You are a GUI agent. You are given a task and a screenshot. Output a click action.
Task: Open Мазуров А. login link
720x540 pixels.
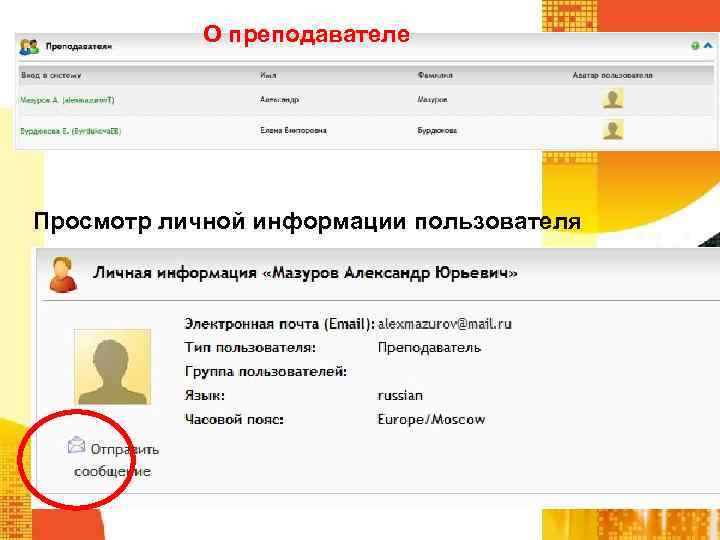68,100
